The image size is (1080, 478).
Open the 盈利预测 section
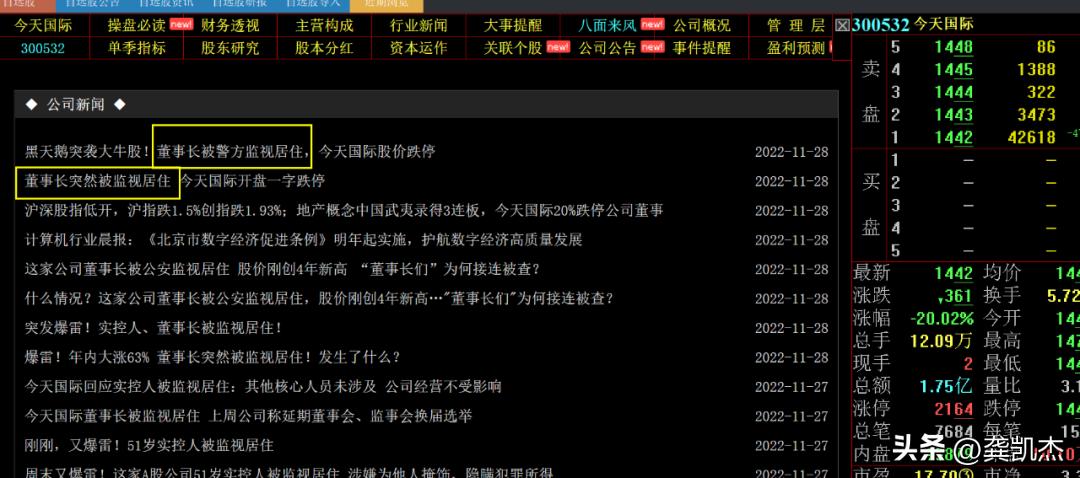pos(796,48)
